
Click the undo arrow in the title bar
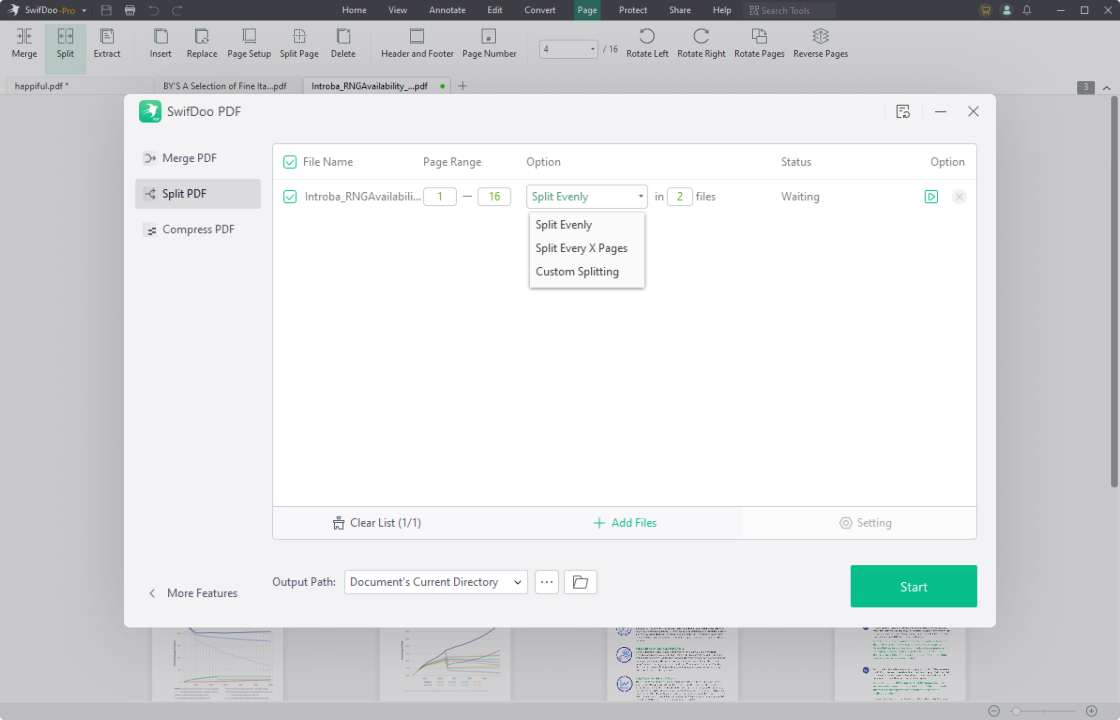point(154,10)
